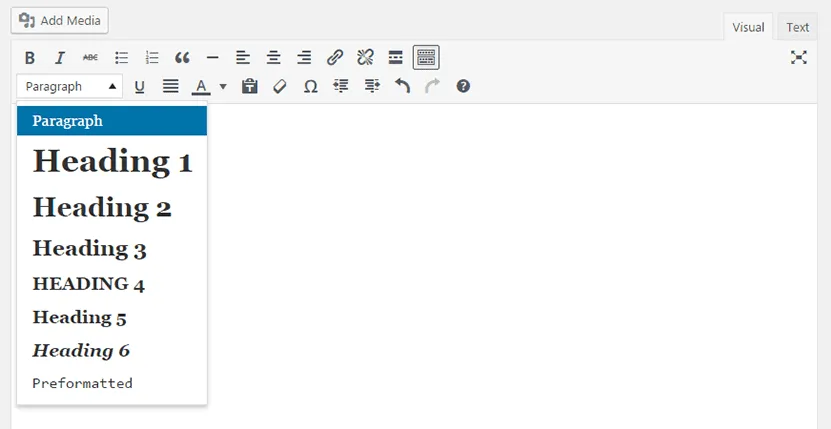
Task: Insert a link with chain icon
Action: click(335, 58)
